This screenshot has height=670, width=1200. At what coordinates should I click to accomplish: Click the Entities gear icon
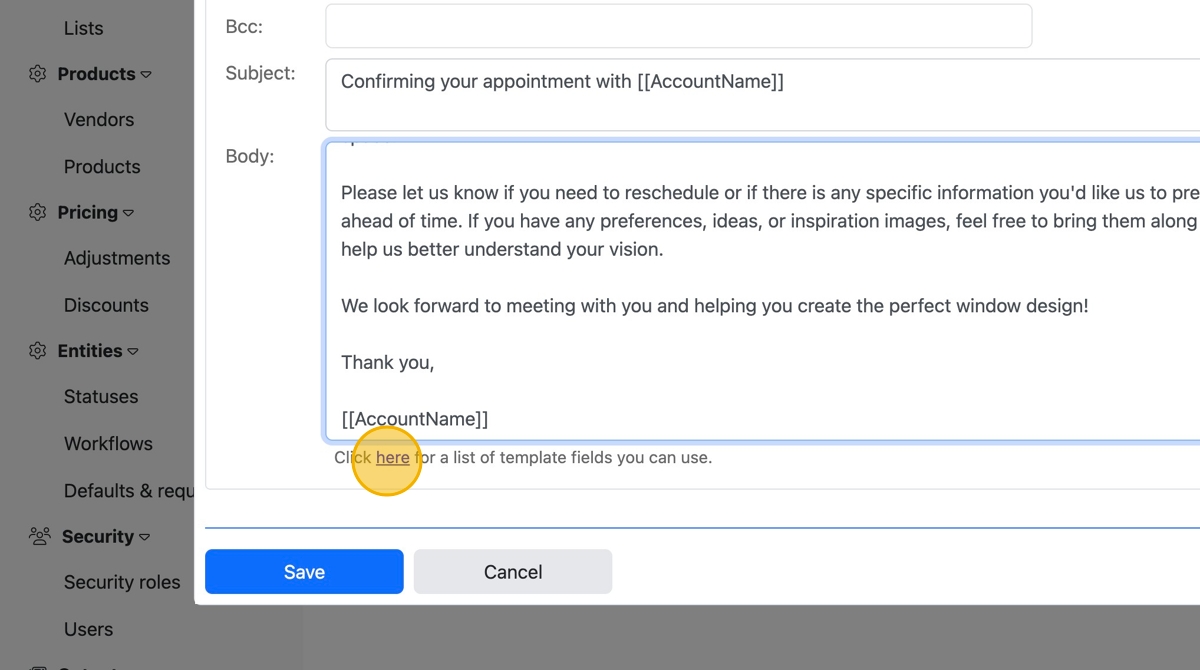[x=38, y=351]
